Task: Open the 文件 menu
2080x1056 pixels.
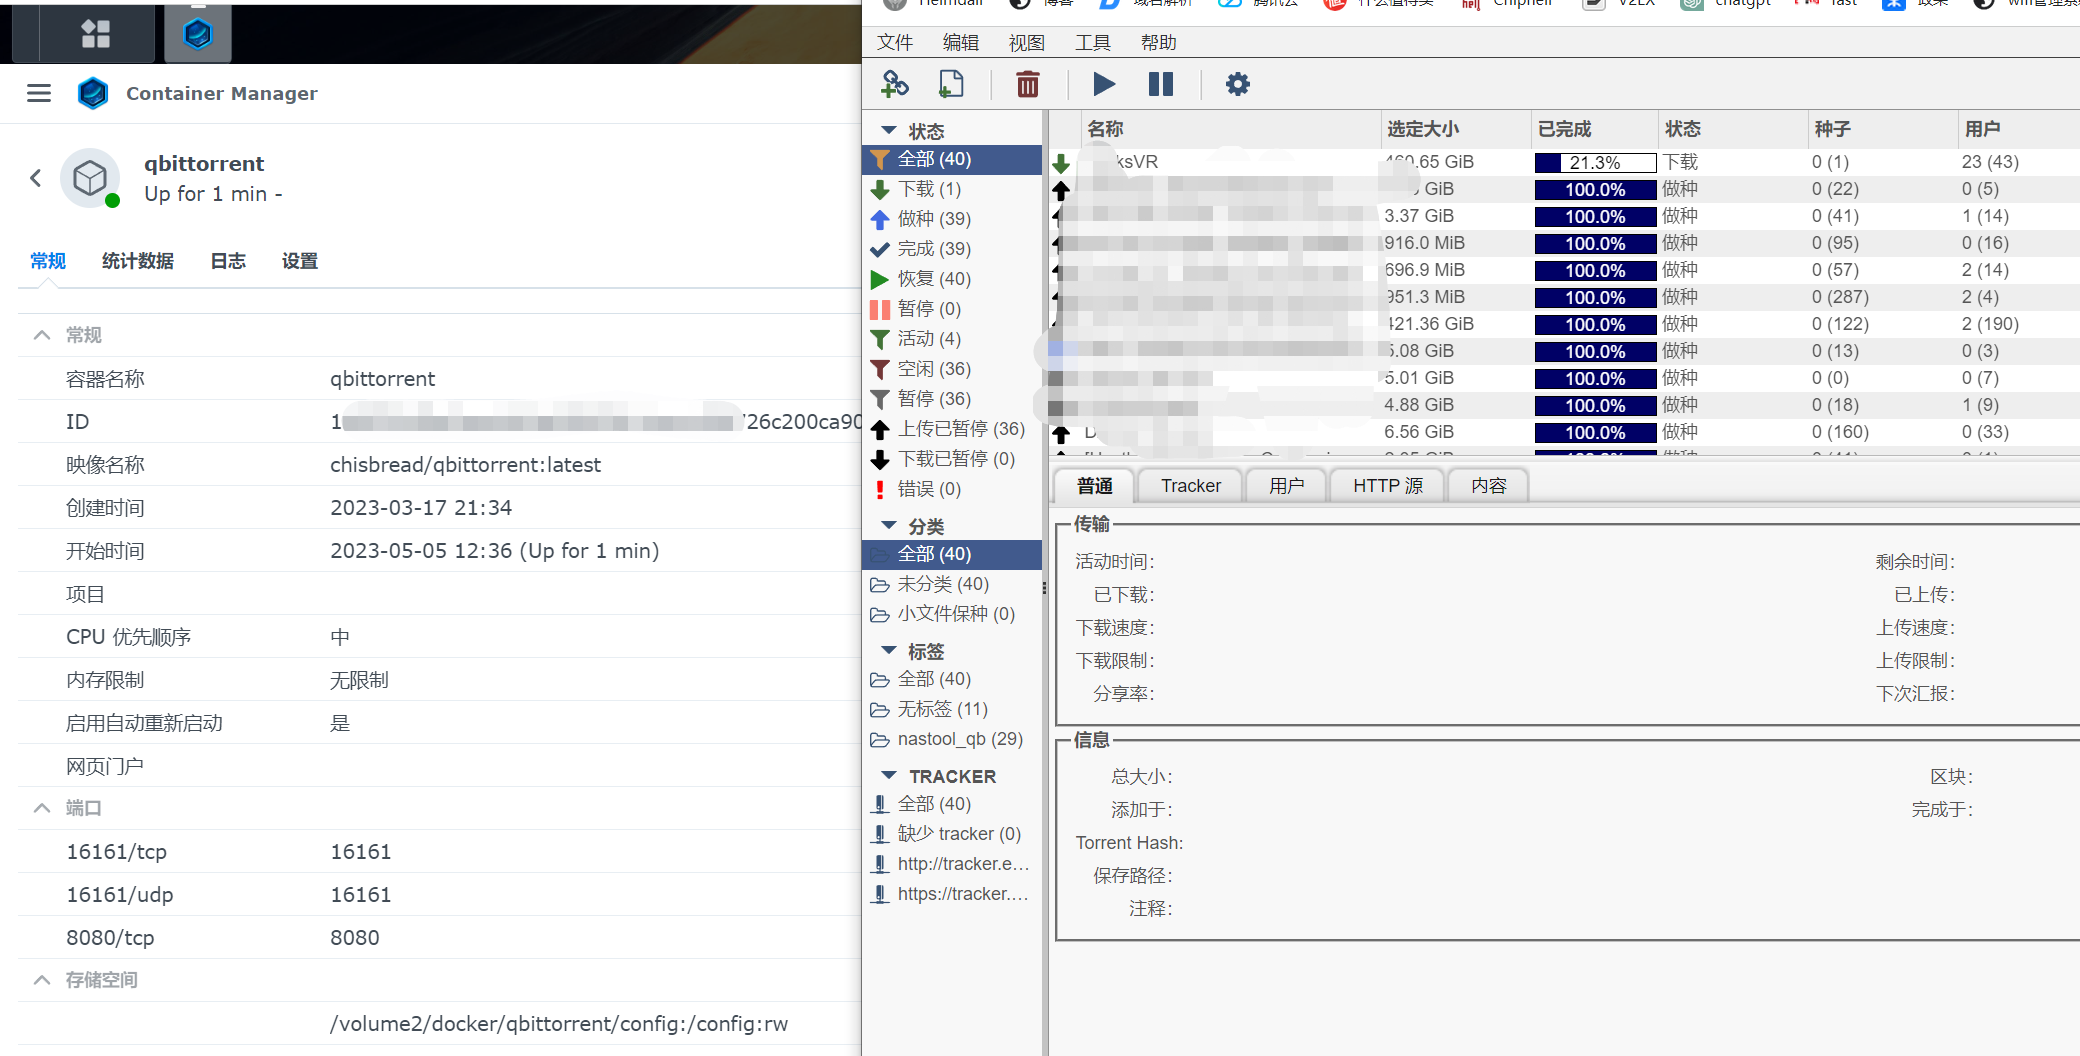Action: tap(895, 42)
